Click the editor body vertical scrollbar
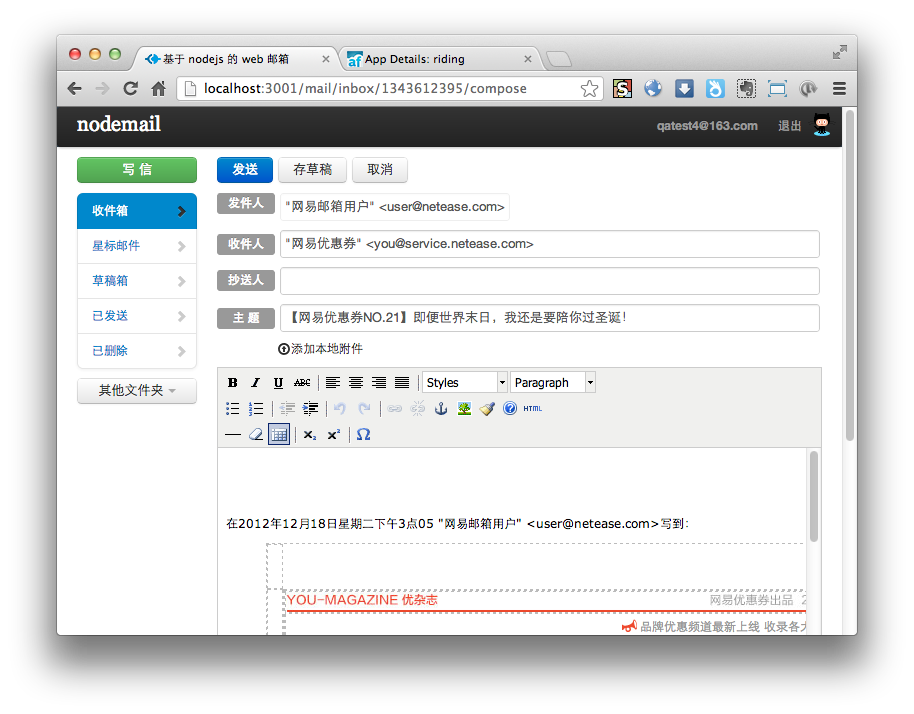914x714 pixels. [x=814, y=497]
